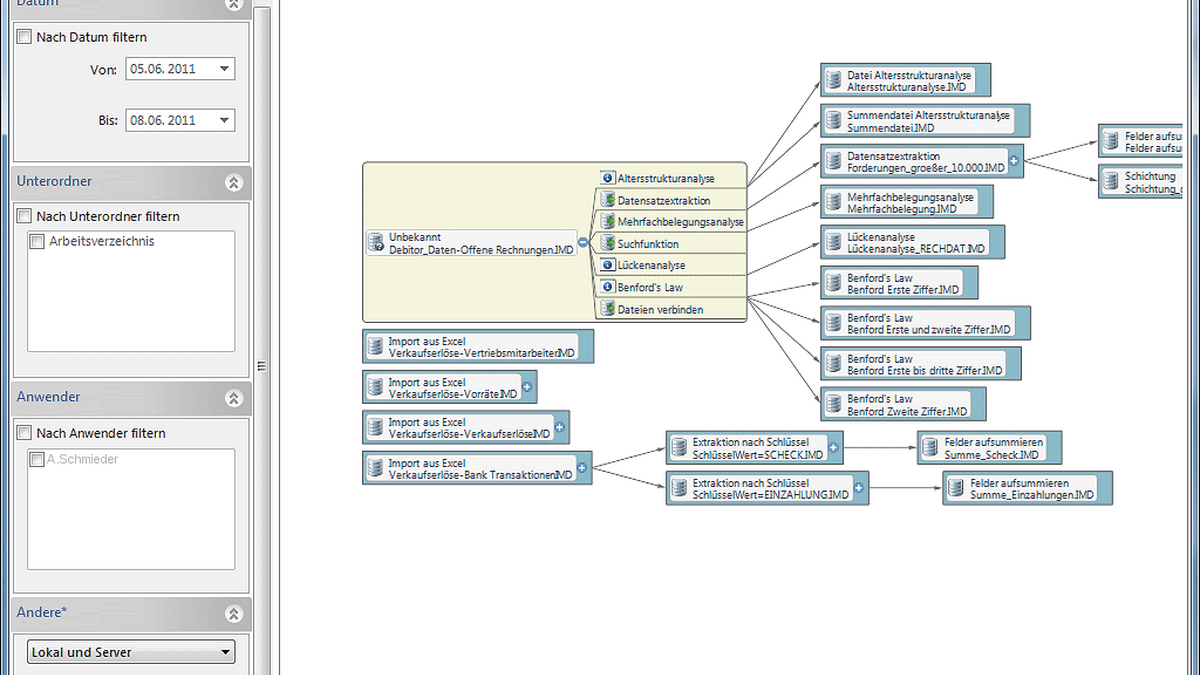Click the Suchfunktion task icon
Screen dimensions: 1200x675
click(x=607, y=243)
